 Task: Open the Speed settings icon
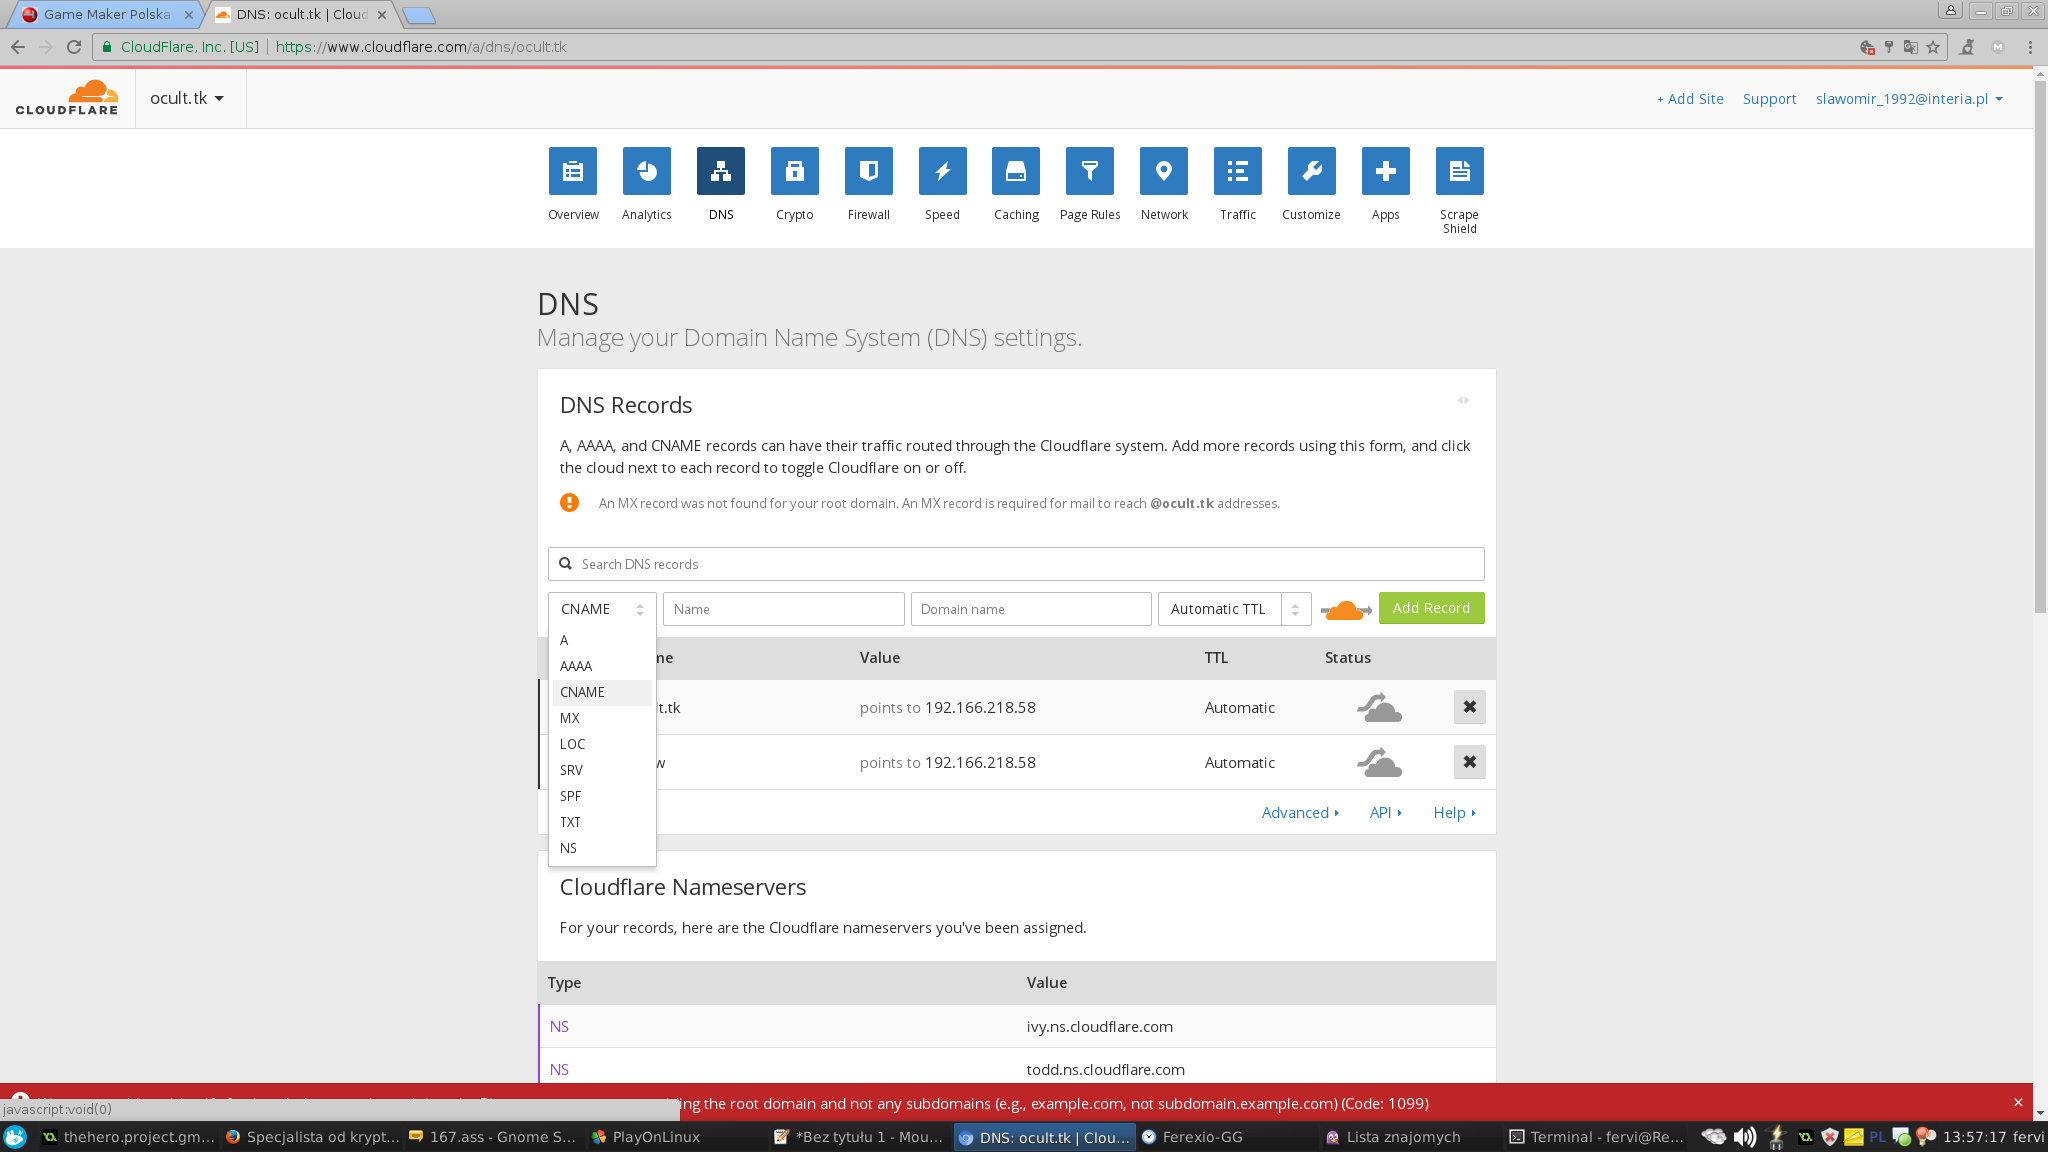pos(942,171)
